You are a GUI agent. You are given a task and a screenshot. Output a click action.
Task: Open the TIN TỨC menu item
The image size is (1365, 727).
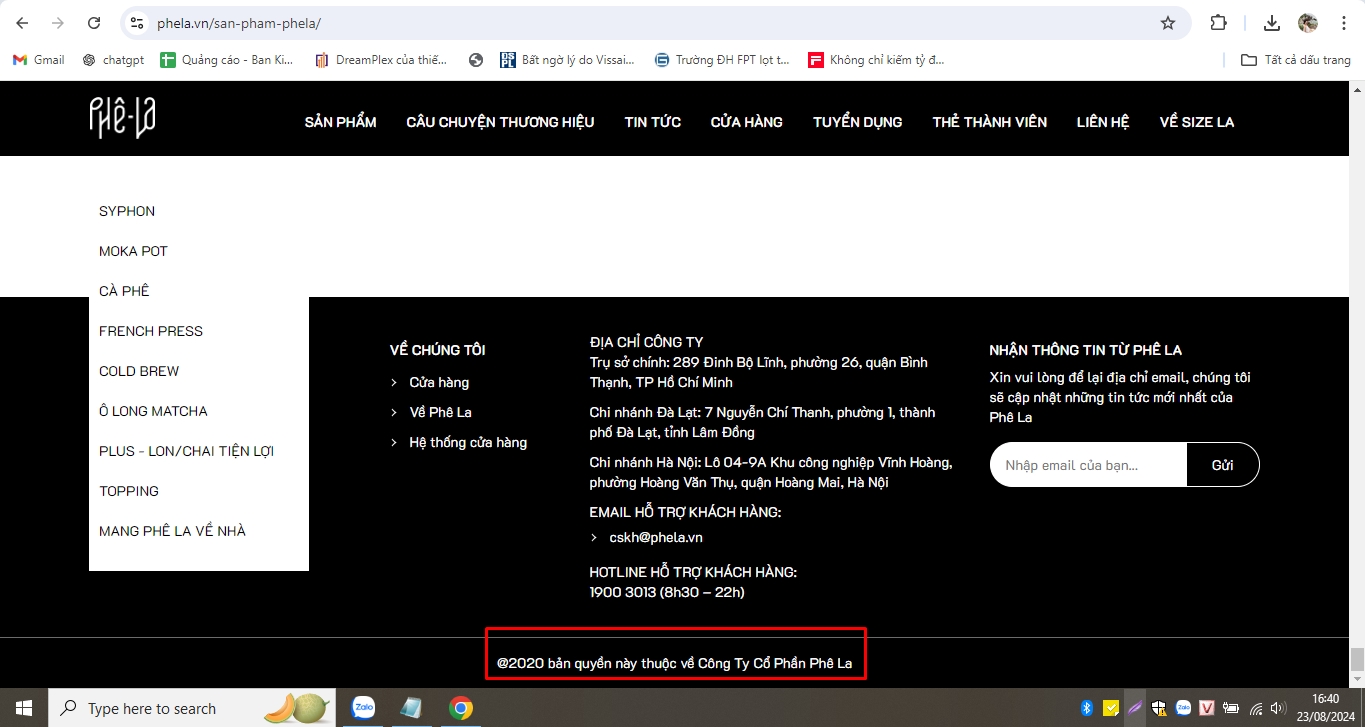652,121
